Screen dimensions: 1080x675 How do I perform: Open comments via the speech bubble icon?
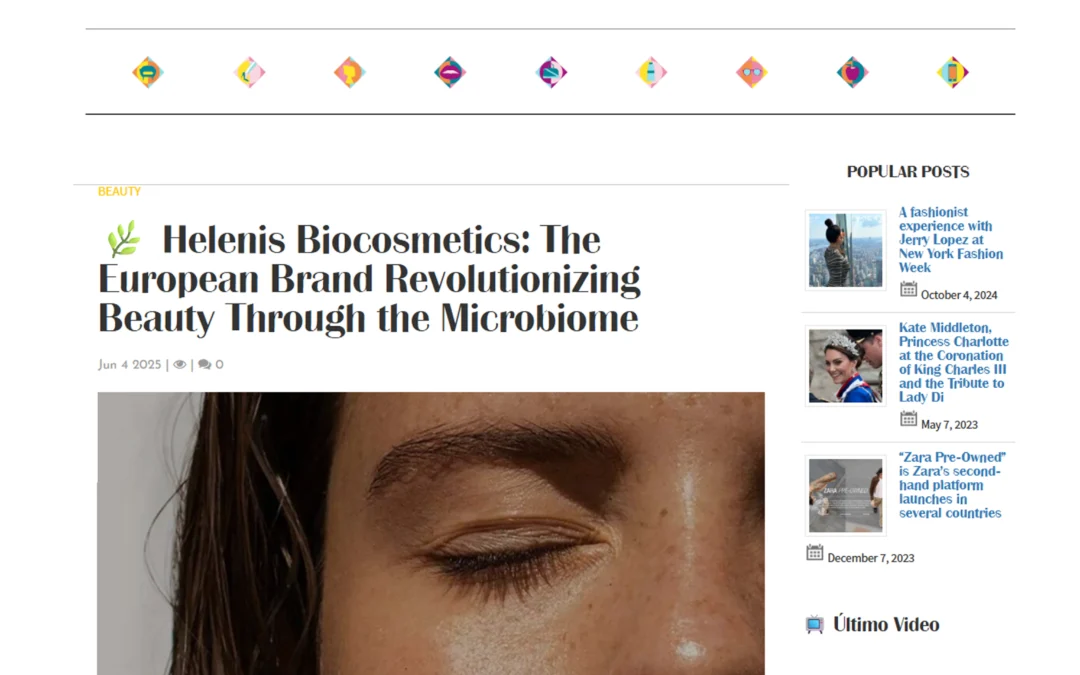pos(204,364)
